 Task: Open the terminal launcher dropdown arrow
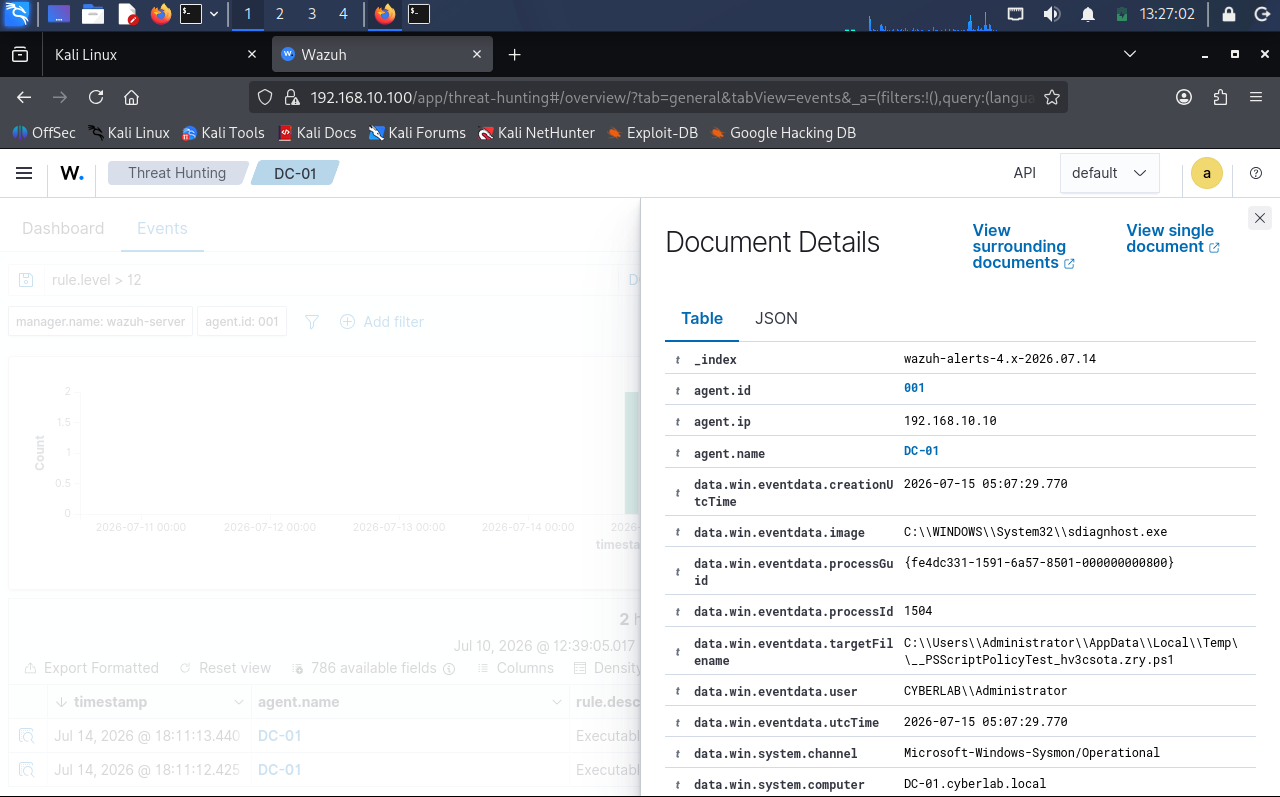(x=214, y=14)
